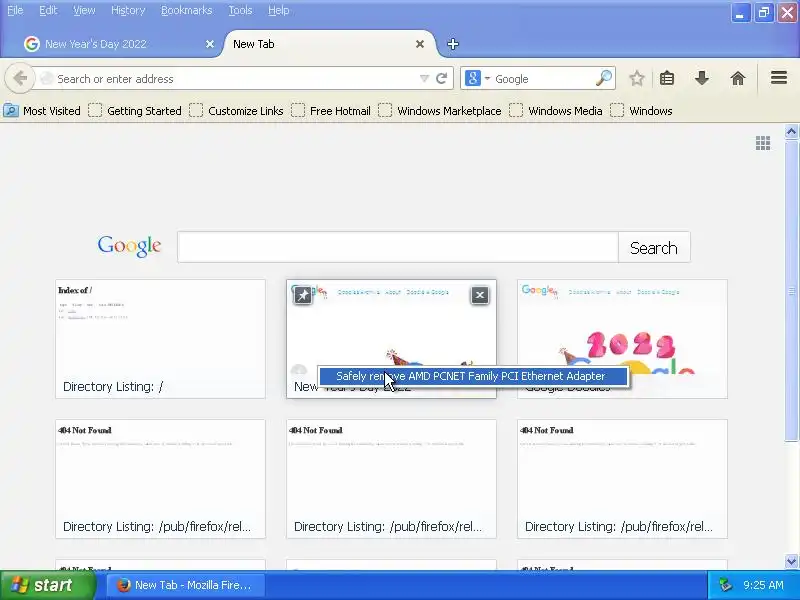Click the vertical scrollbar thumb
The image size is (800, 600).
[x=791, y=291]
